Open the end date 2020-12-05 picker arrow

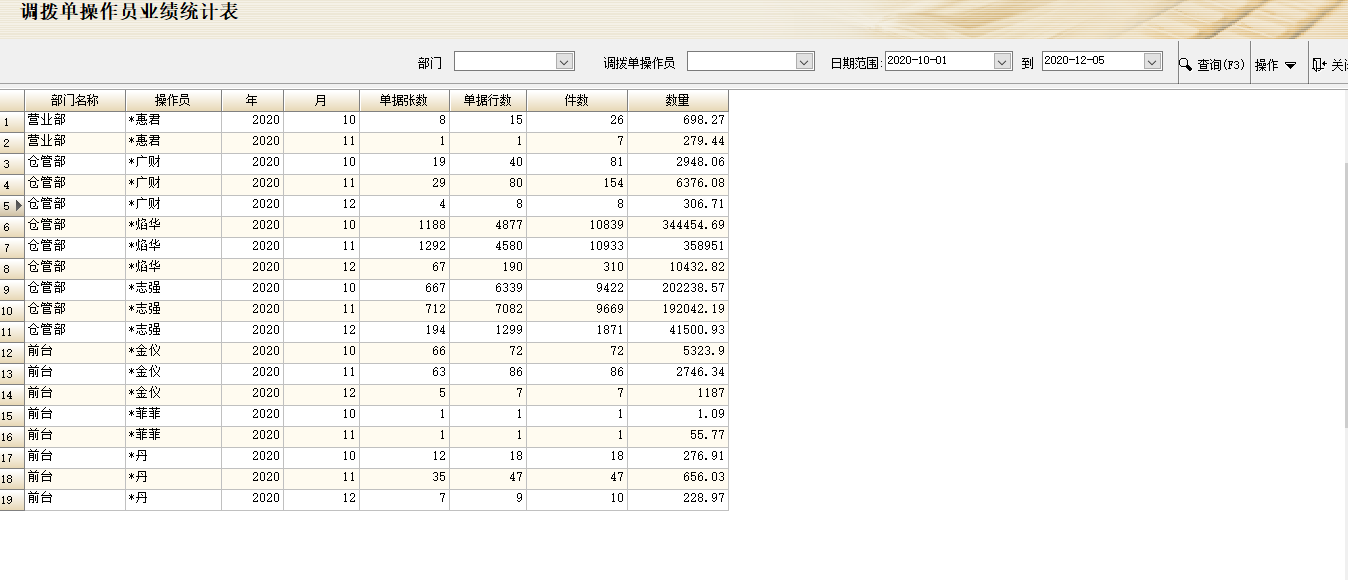tap(1152, 62)
